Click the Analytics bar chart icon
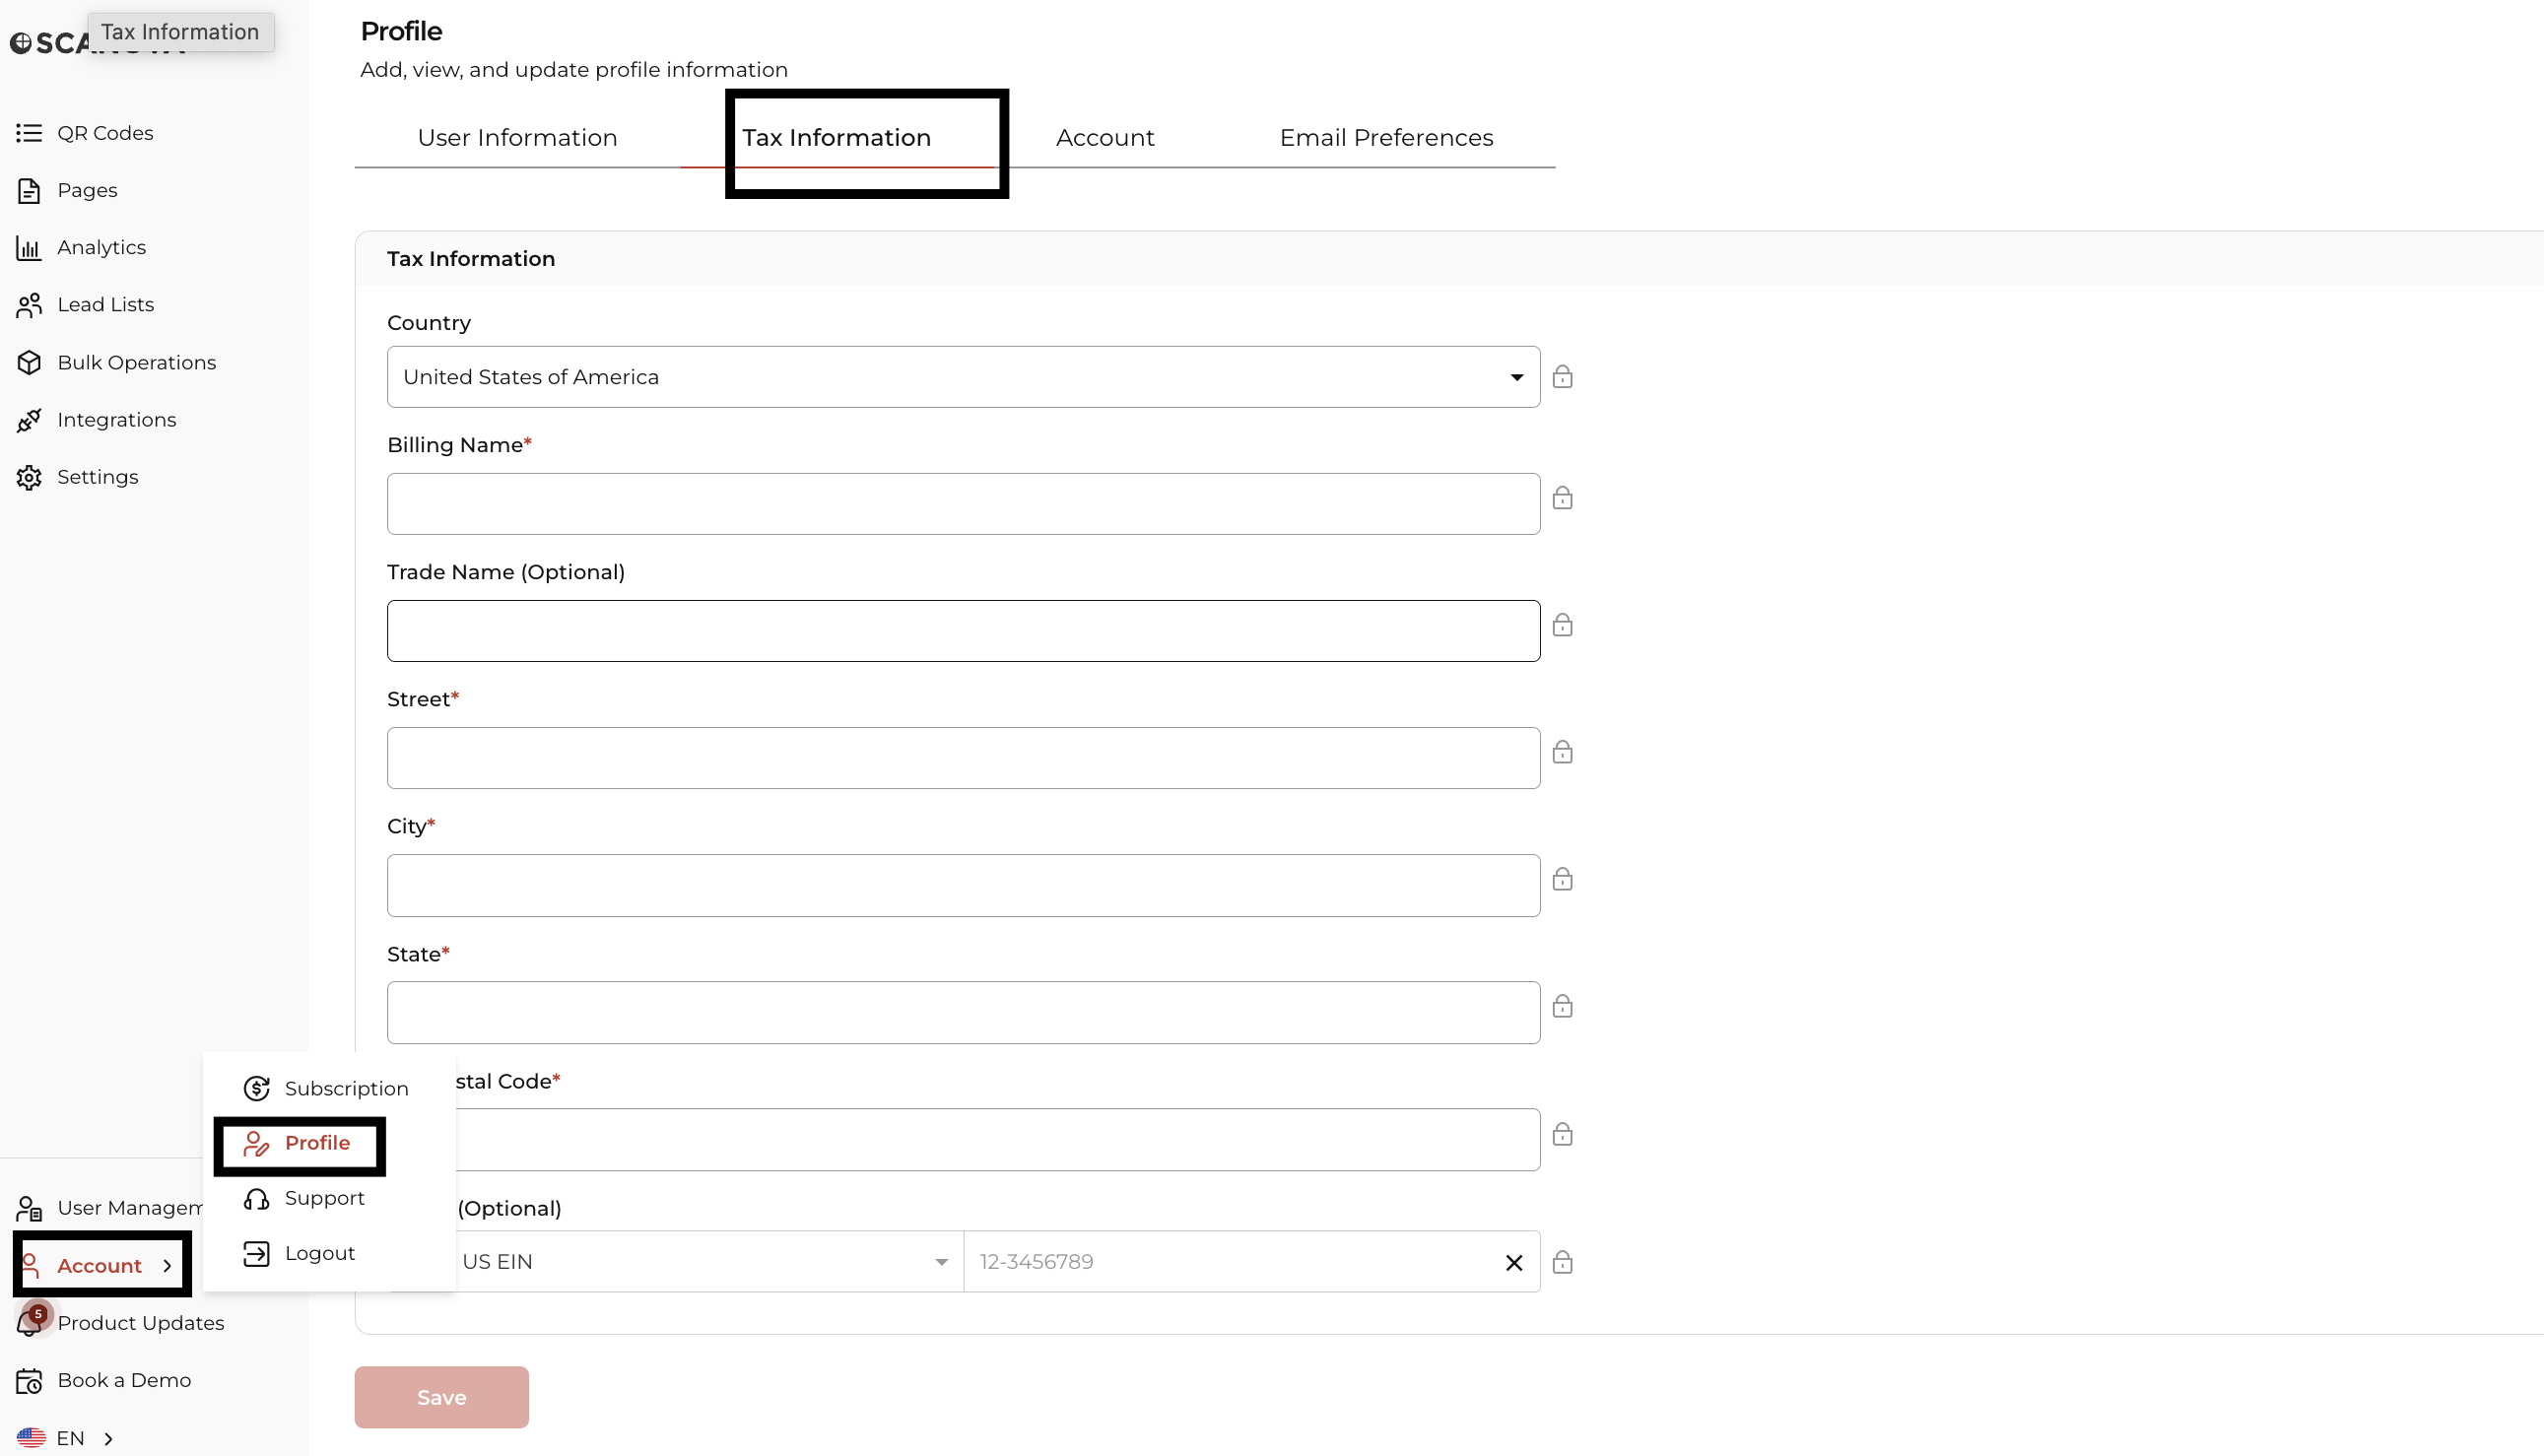The height and width of the screenshot is (1456, 2544). pos(29,248)
